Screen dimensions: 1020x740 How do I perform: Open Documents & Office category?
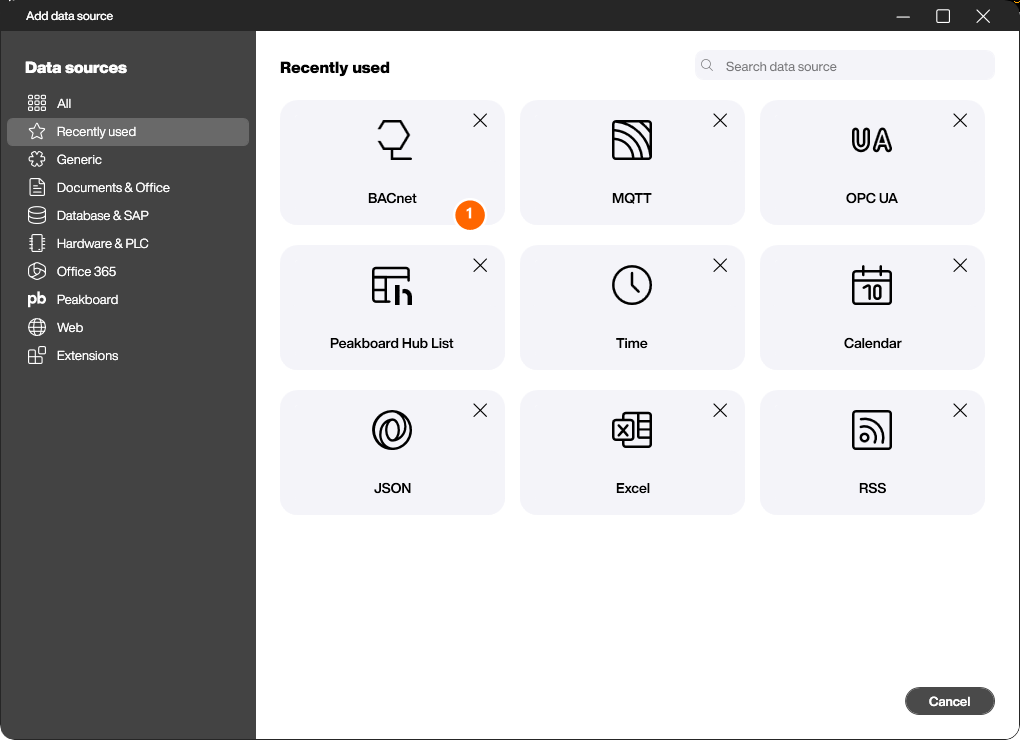tap(128, 187)
